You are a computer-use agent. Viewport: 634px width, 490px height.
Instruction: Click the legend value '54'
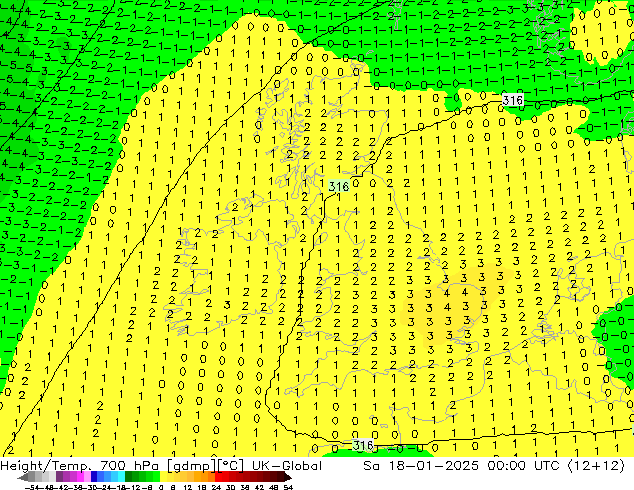pos(289,488)
